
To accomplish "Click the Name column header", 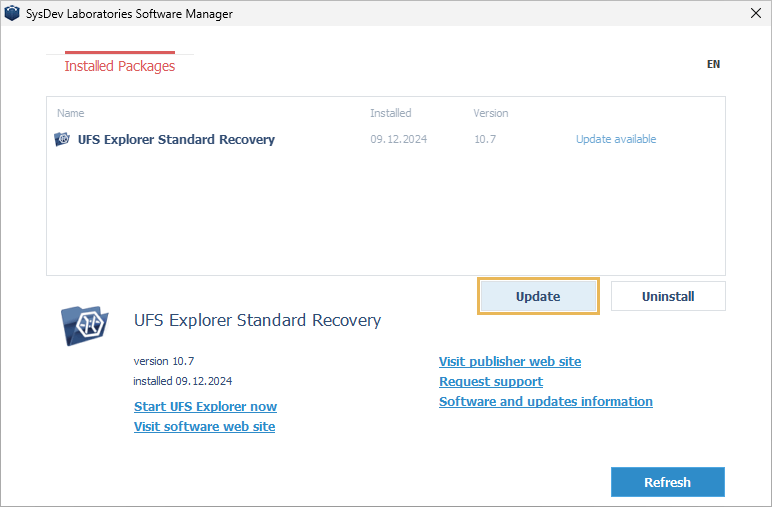I will [x=71, y=113].
